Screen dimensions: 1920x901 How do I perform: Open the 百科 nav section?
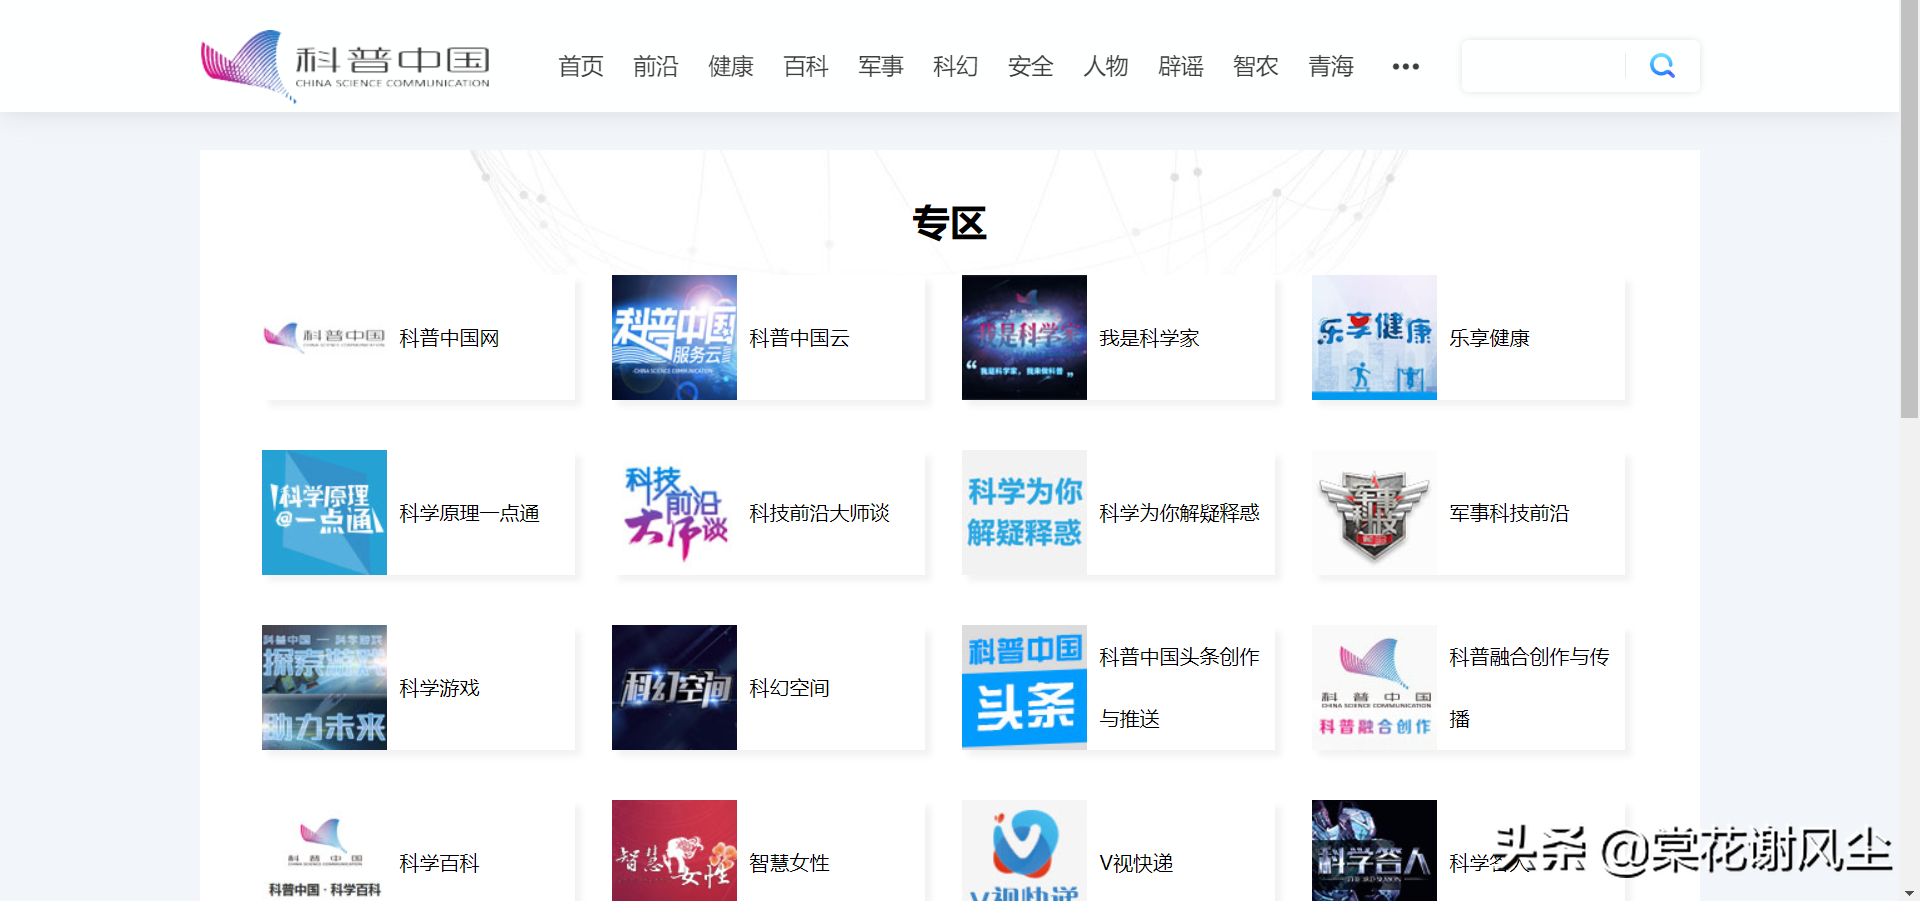pos(806,67)
